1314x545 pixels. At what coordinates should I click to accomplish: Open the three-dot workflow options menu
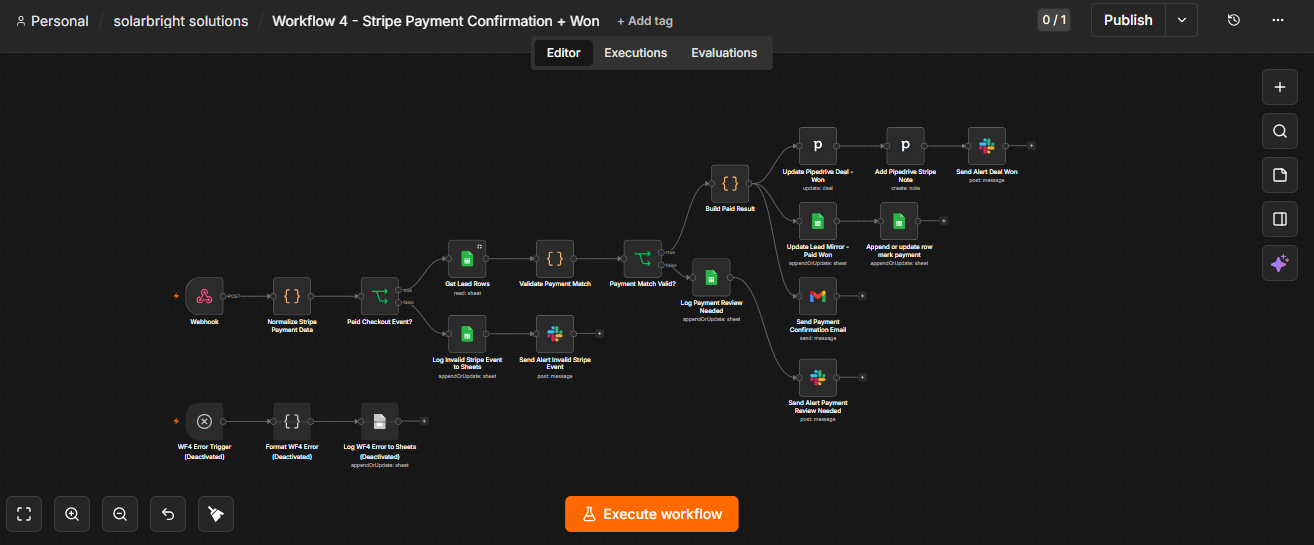click(x=1278, y=20)
